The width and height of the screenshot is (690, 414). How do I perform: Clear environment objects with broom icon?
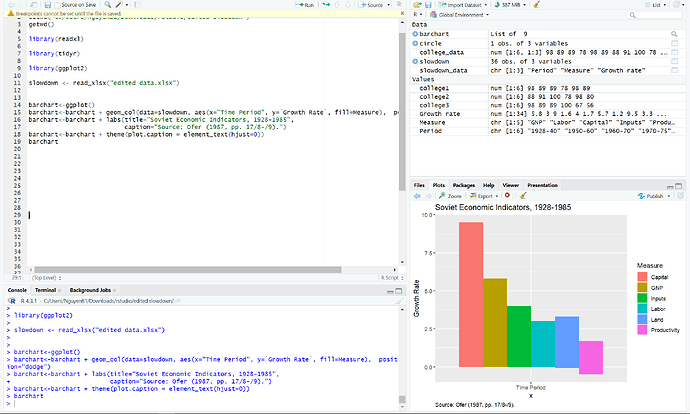536,5
